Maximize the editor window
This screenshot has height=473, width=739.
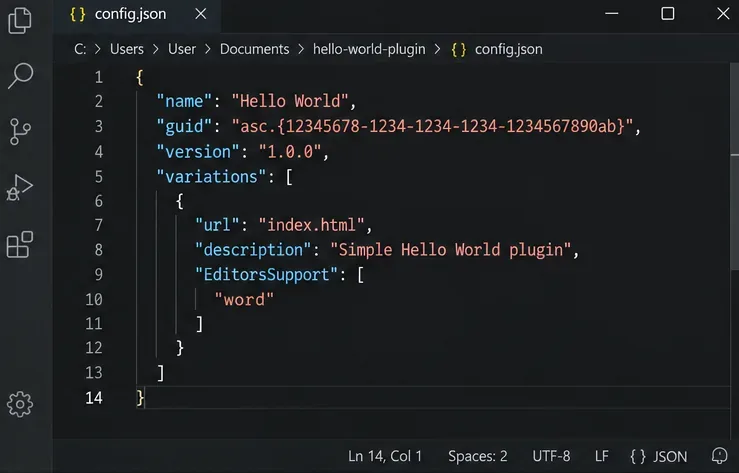tap(667, 14)
